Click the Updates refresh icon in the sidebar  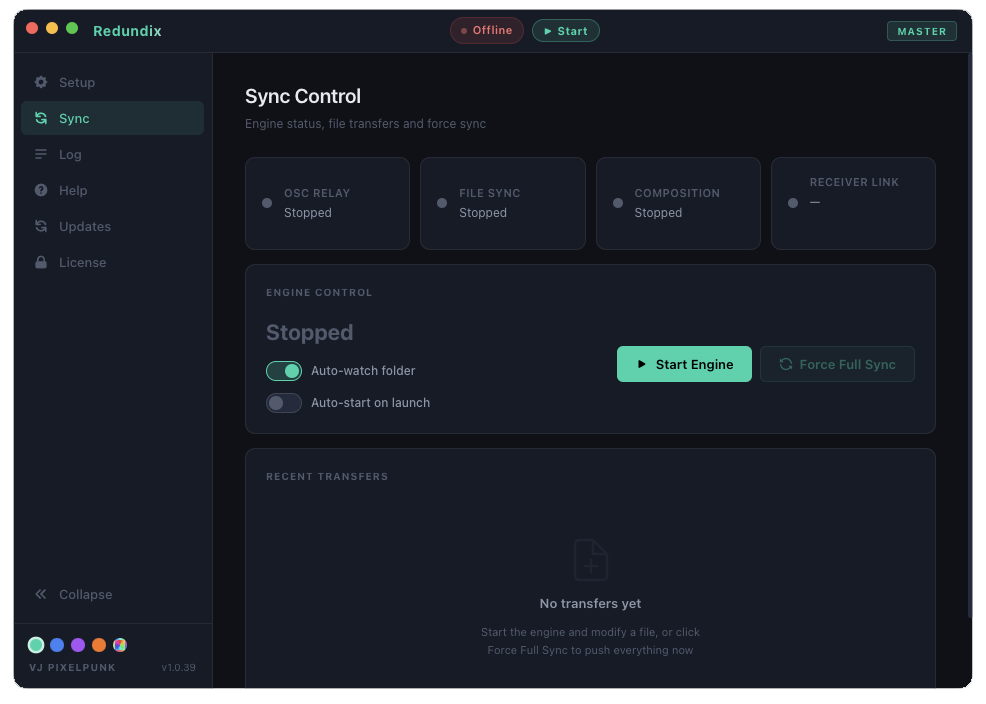pos(41,226)
